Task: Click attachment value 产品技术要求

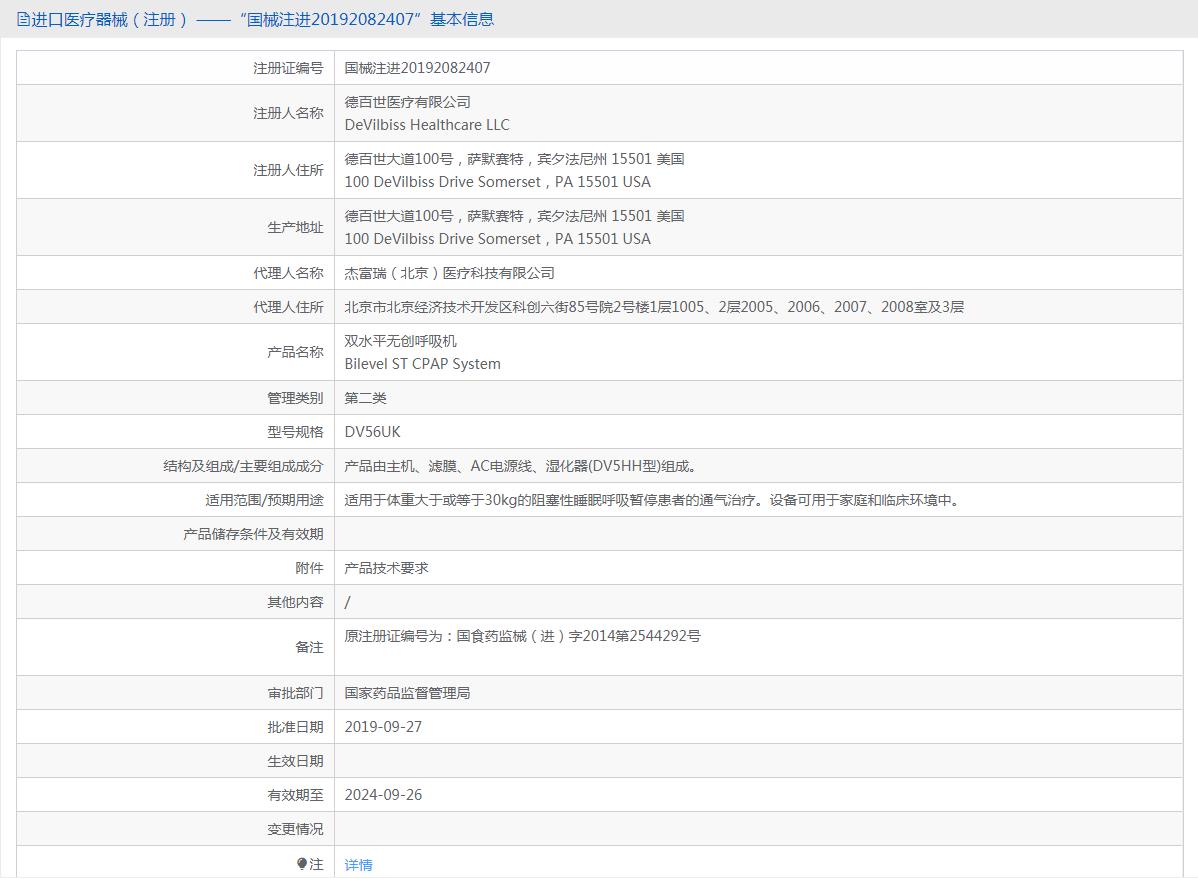Action: pos(386,568)
